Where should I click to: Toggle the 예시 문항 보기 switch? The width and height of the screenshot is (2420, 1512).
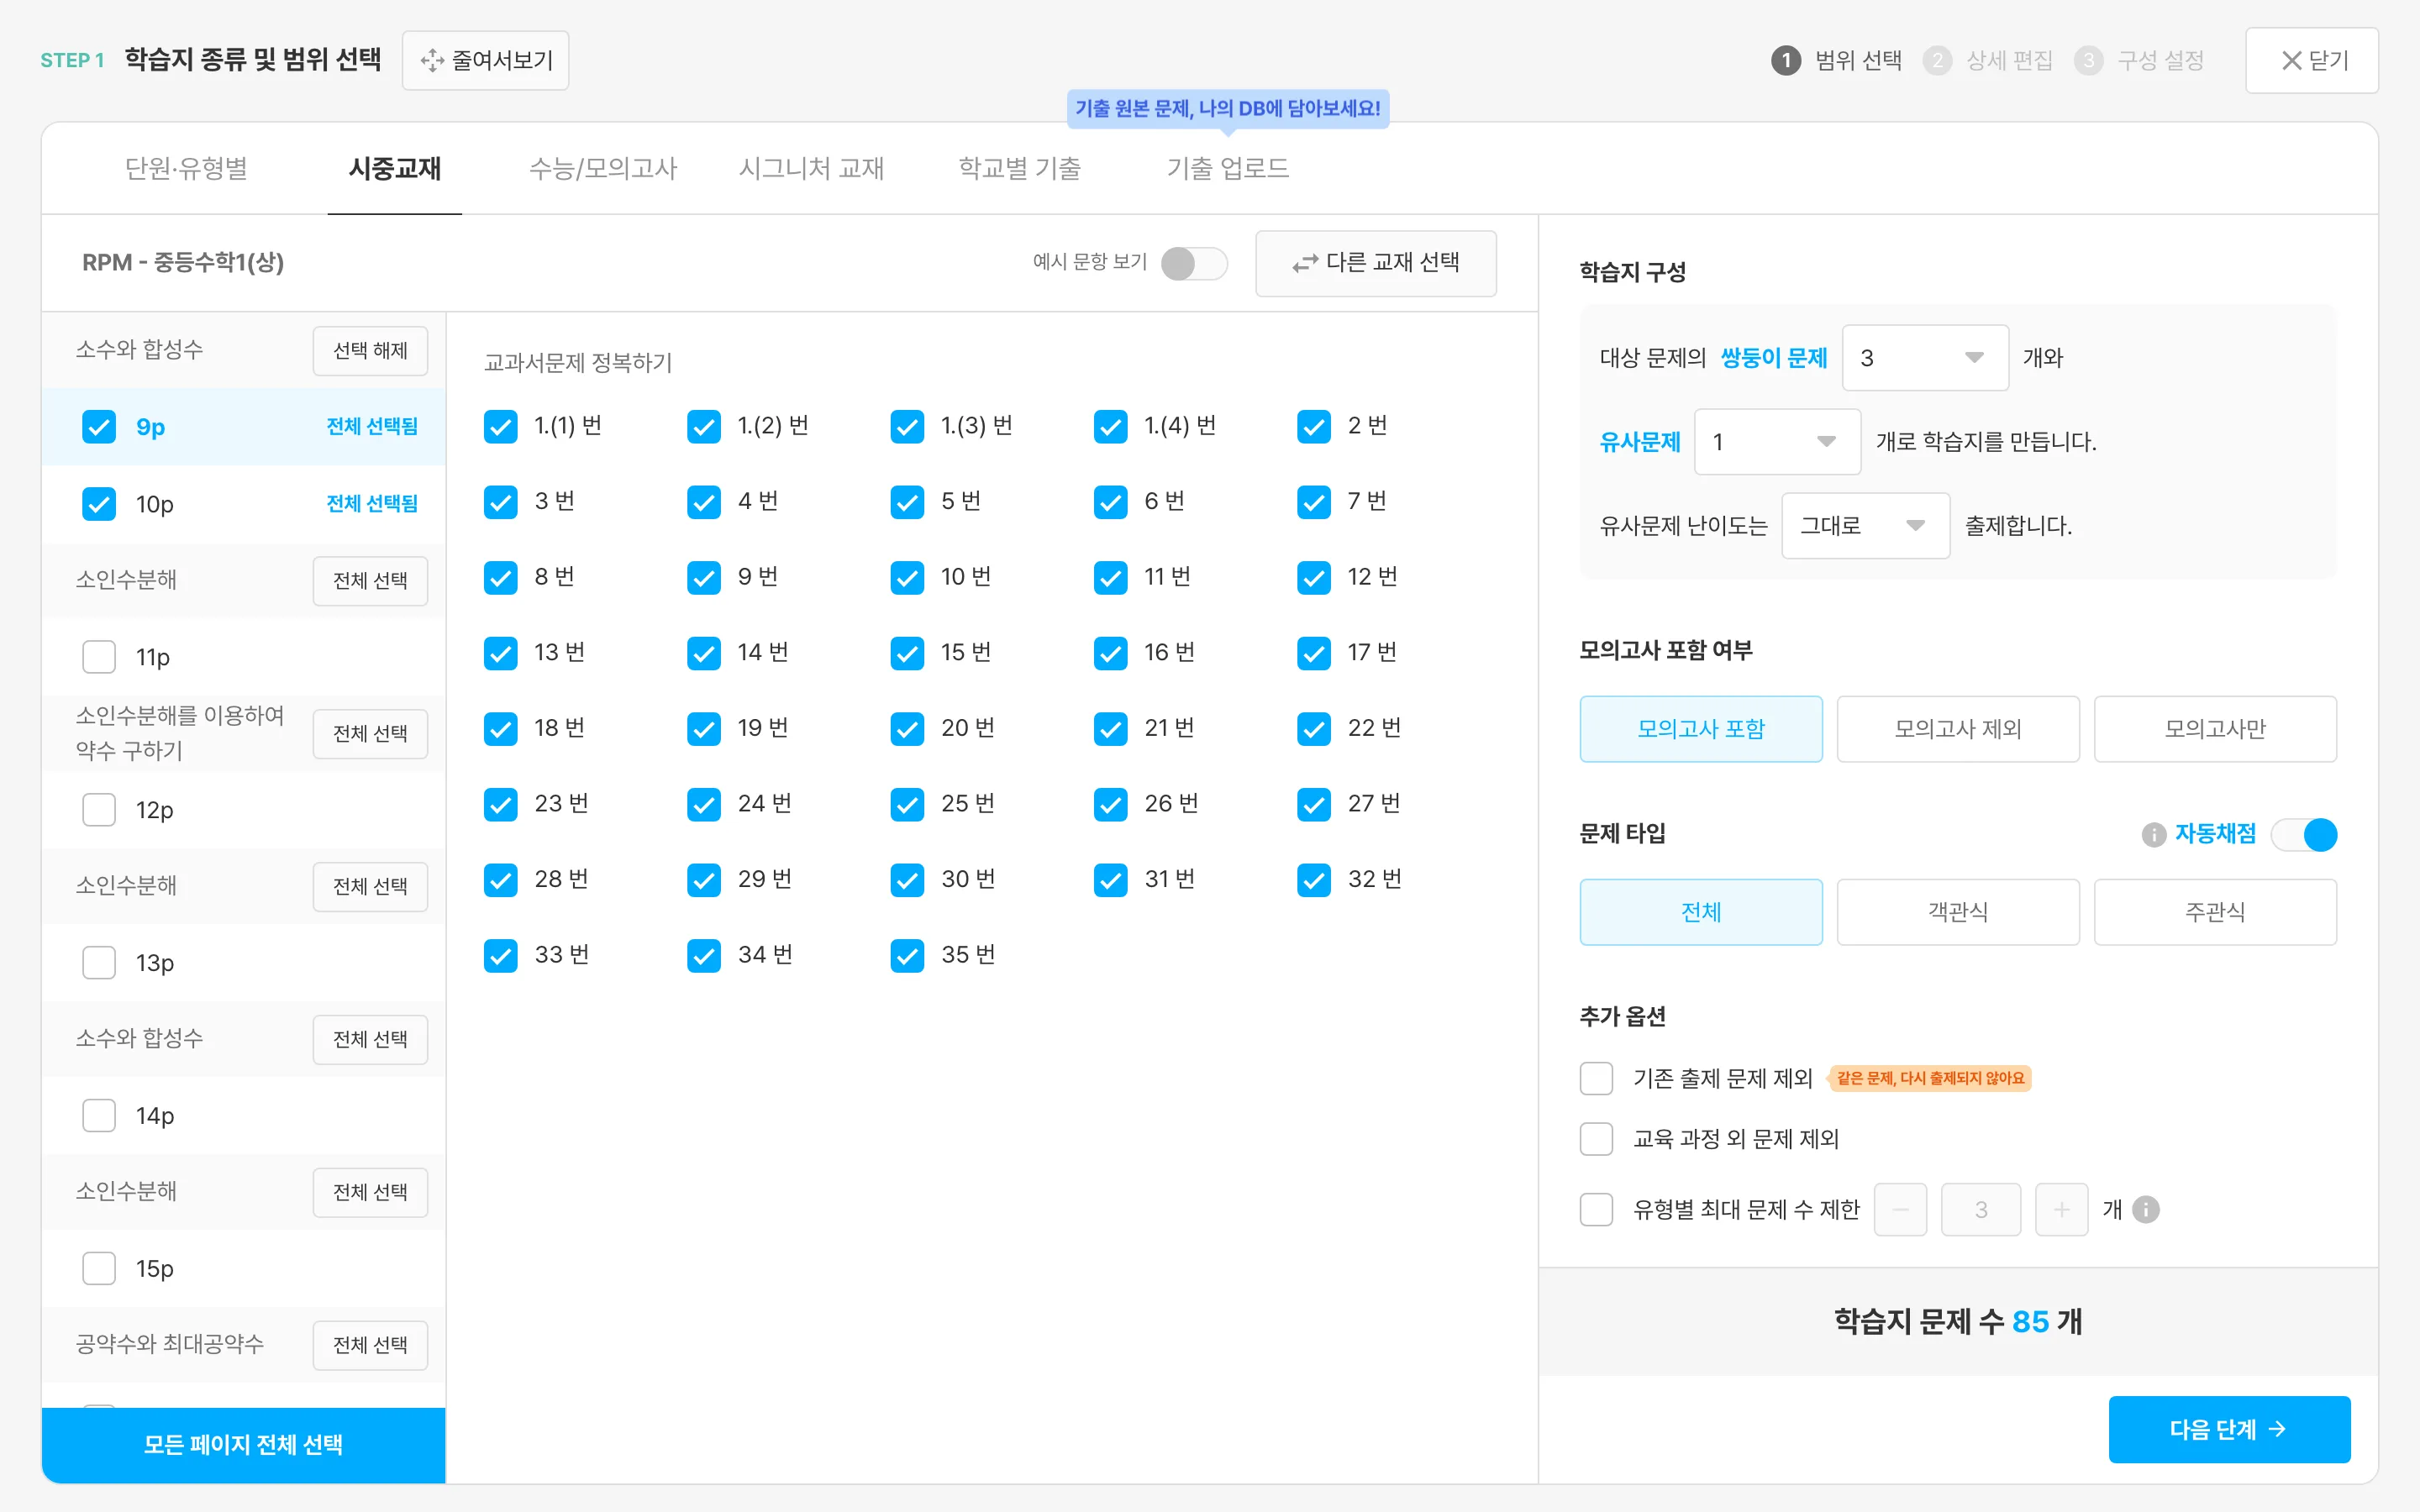click(x=1194, y=263)
